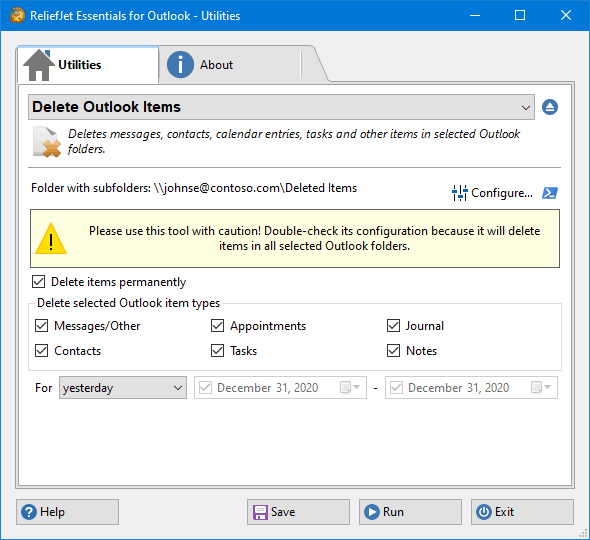The image size is (590, 540).
Task: Expand the 'yesterday' period dropdown
Action: click(123, 388)
